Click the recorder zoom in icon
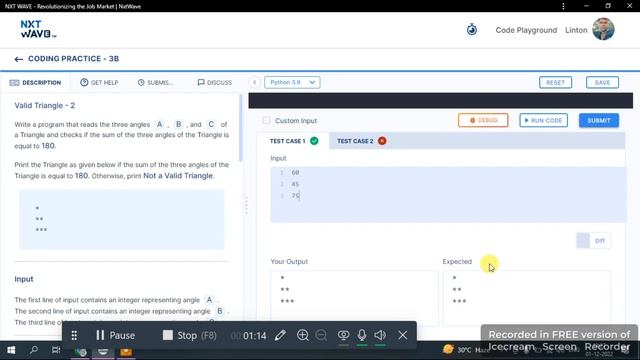Screen dimensions: 640x360 point(303,335)
